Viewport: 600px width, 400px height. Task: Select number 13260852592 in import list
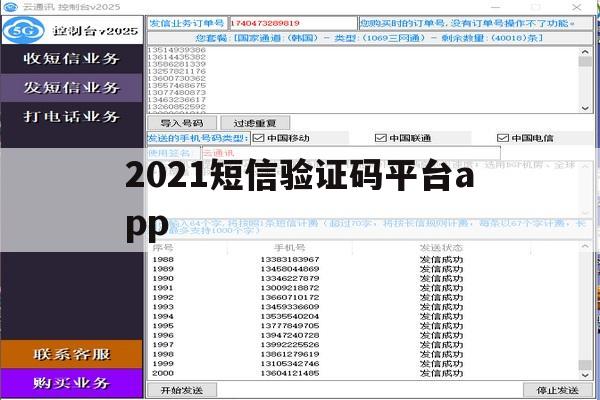coord(177,106)
